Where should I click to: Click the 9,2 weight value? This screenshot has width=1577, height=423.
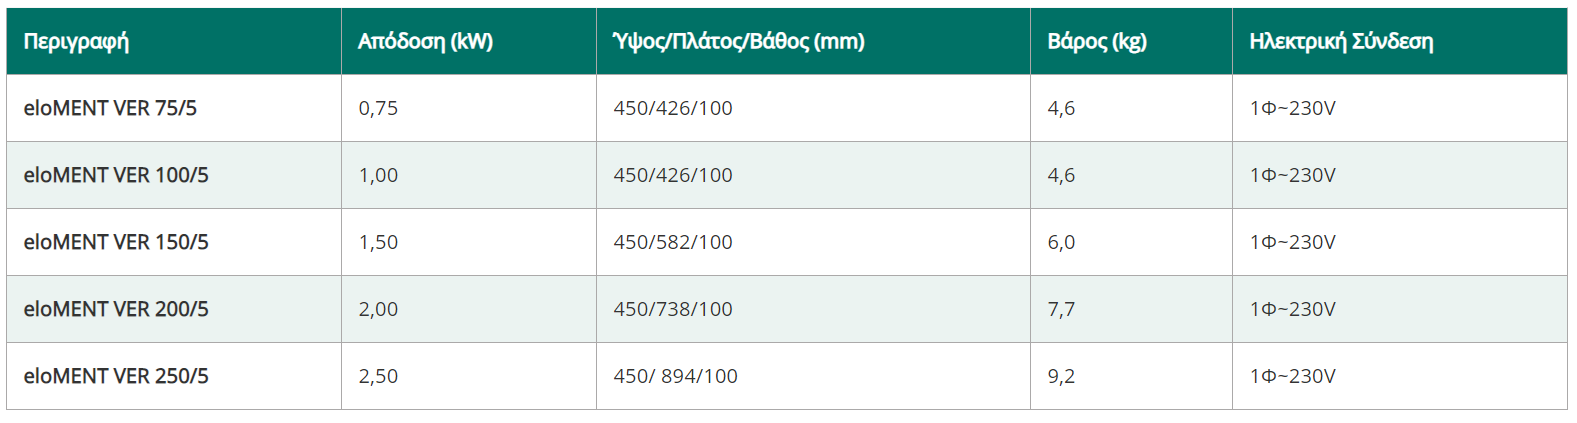[1061, 376]
